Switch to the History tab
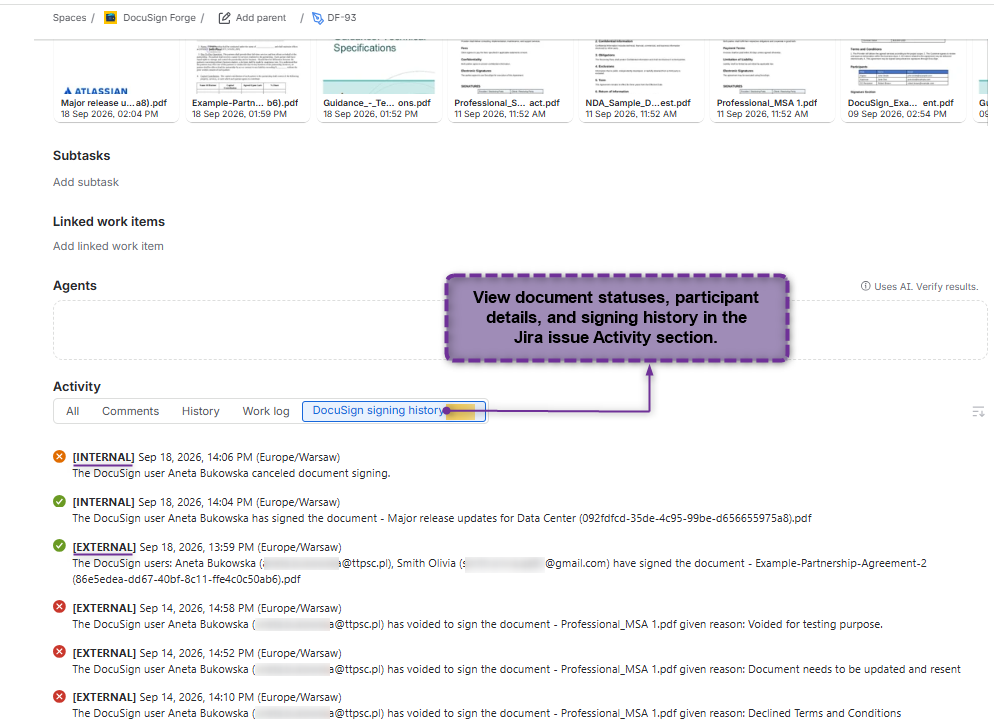994x727 pixels. coord(200,411)
